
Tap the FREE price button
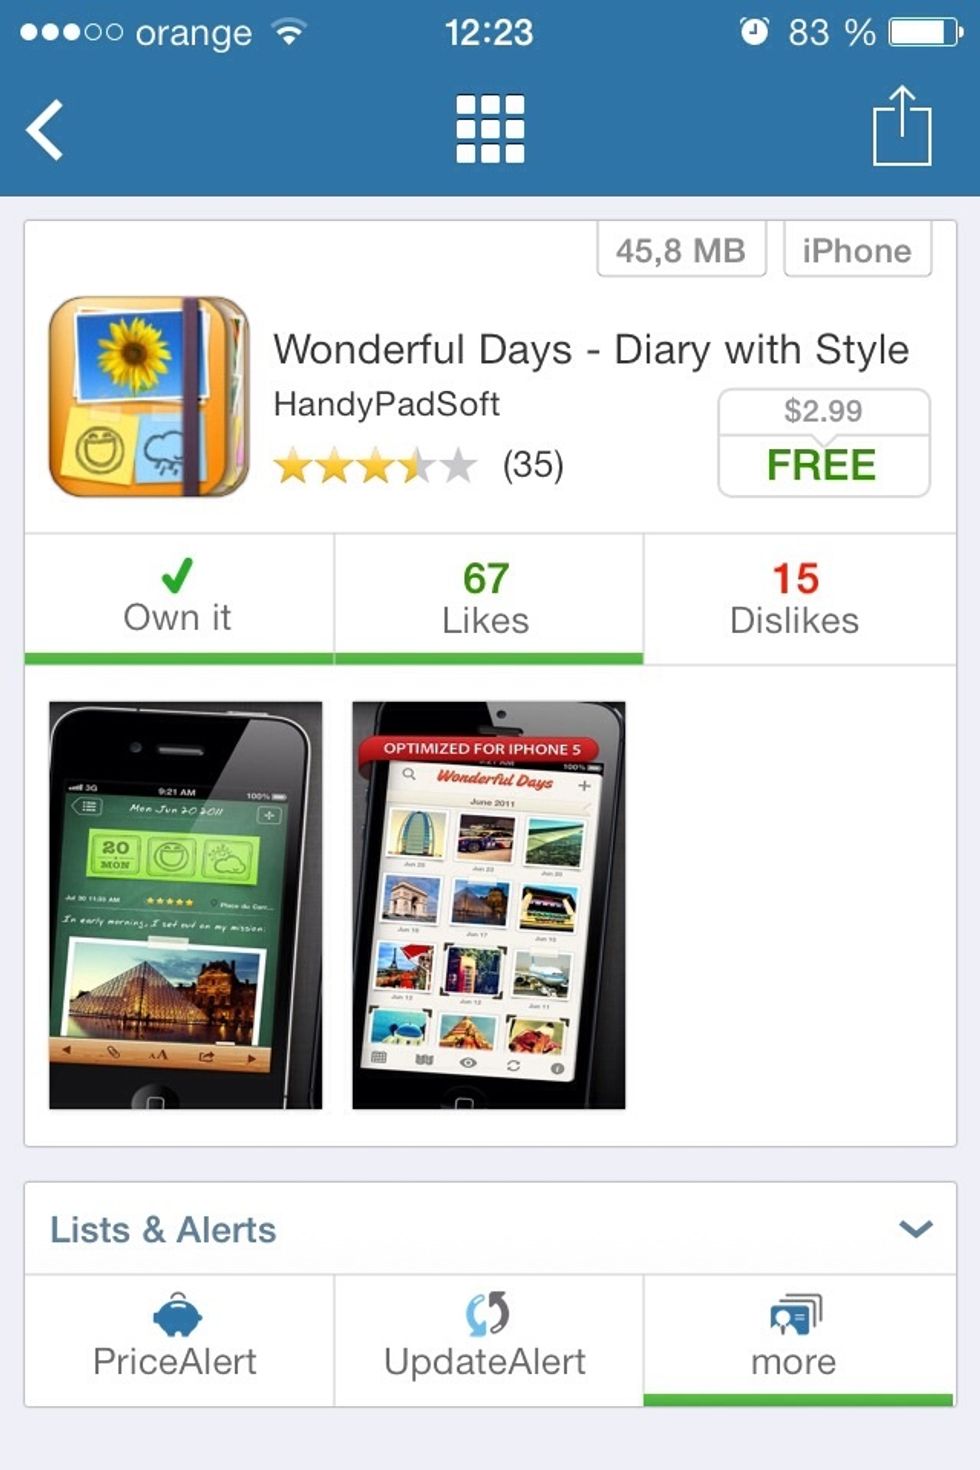823,465
